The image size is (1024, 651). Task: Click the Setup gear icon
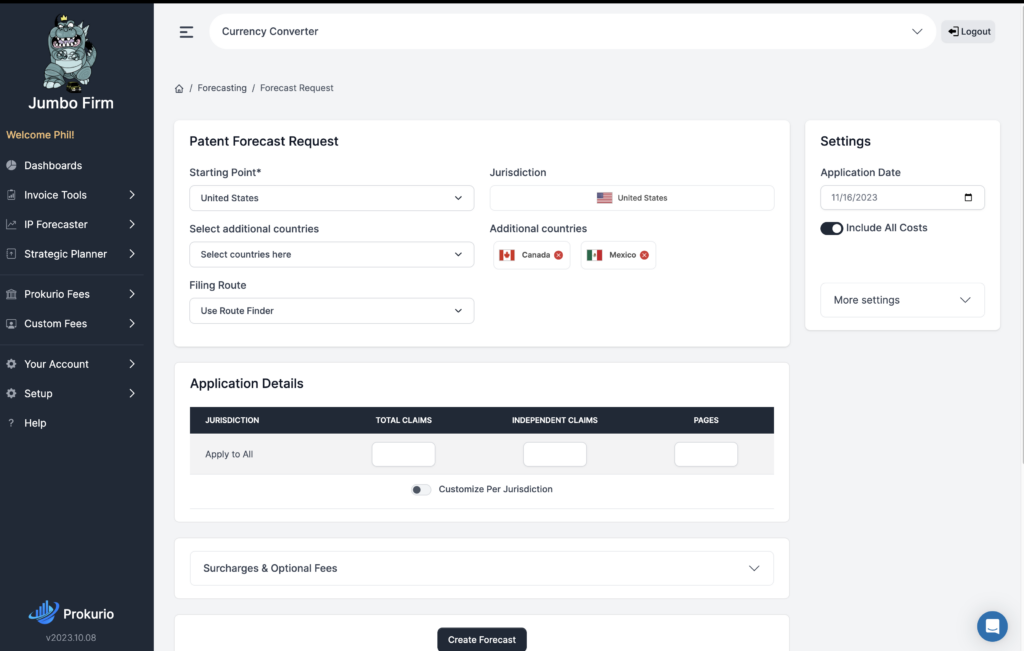point(11,393)
